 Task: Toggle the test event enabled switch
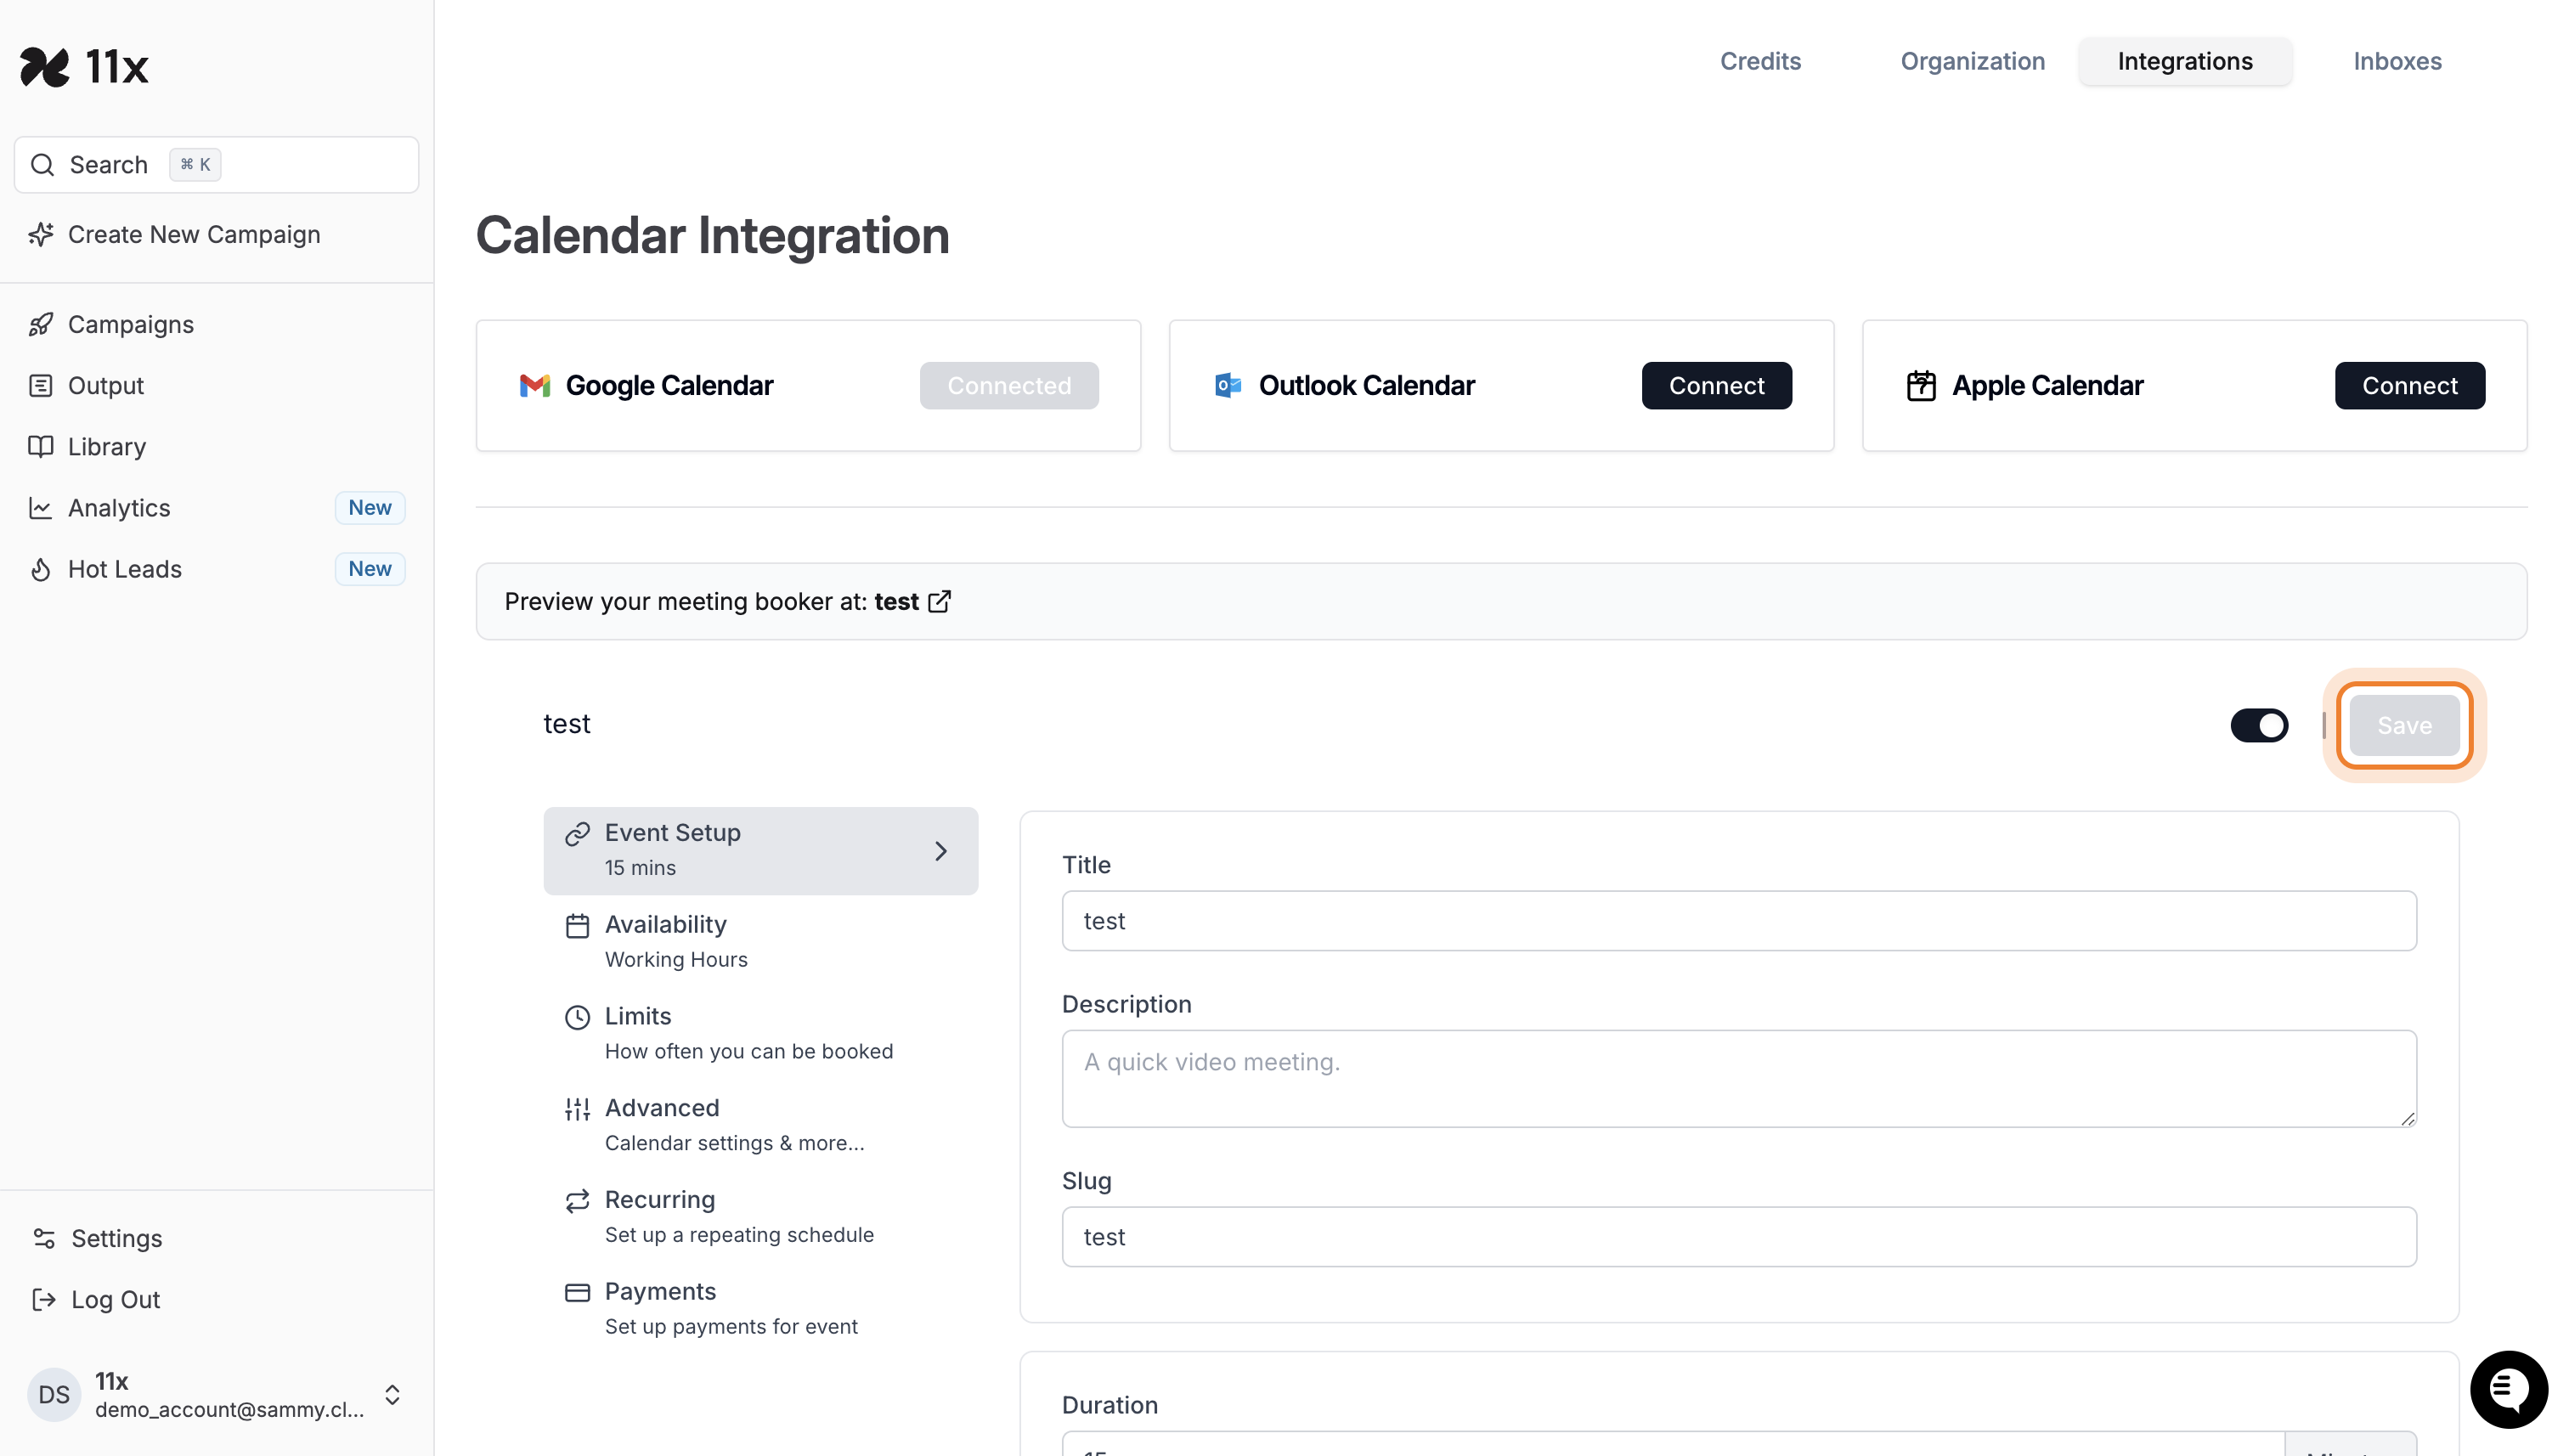click(2259, 725)
